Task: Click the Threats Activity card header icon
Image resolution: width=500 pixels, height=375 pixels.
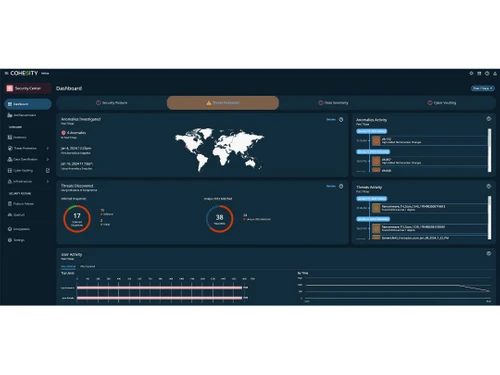Action: 489,186
